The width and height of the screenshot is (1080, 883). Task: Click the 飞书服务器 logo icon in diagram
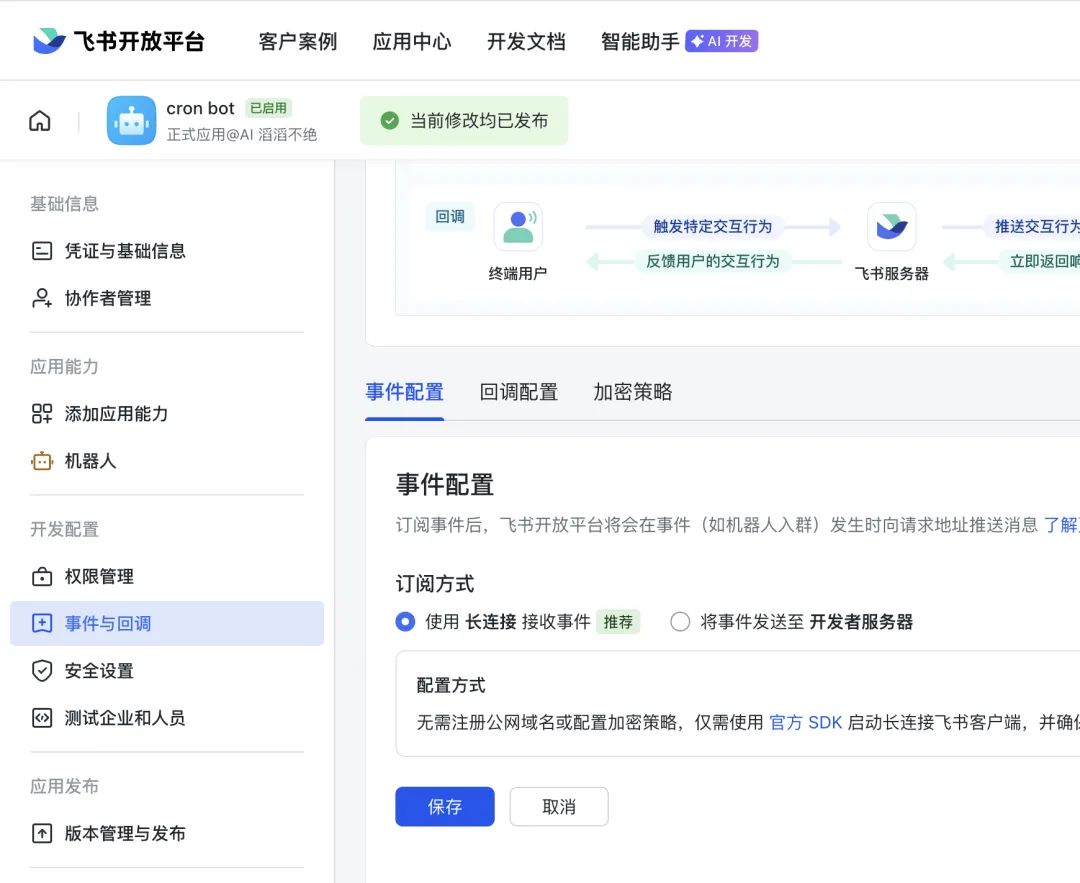(x=891, y=227)
